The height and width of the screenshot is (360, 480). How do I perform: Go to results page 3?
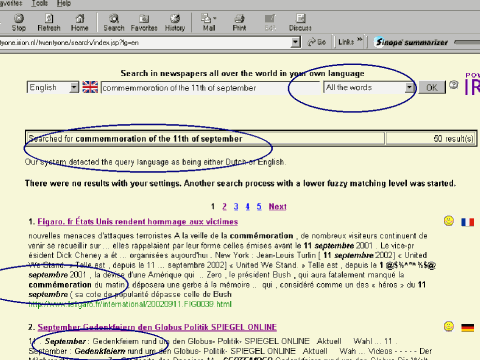click(x=236, y=207)
